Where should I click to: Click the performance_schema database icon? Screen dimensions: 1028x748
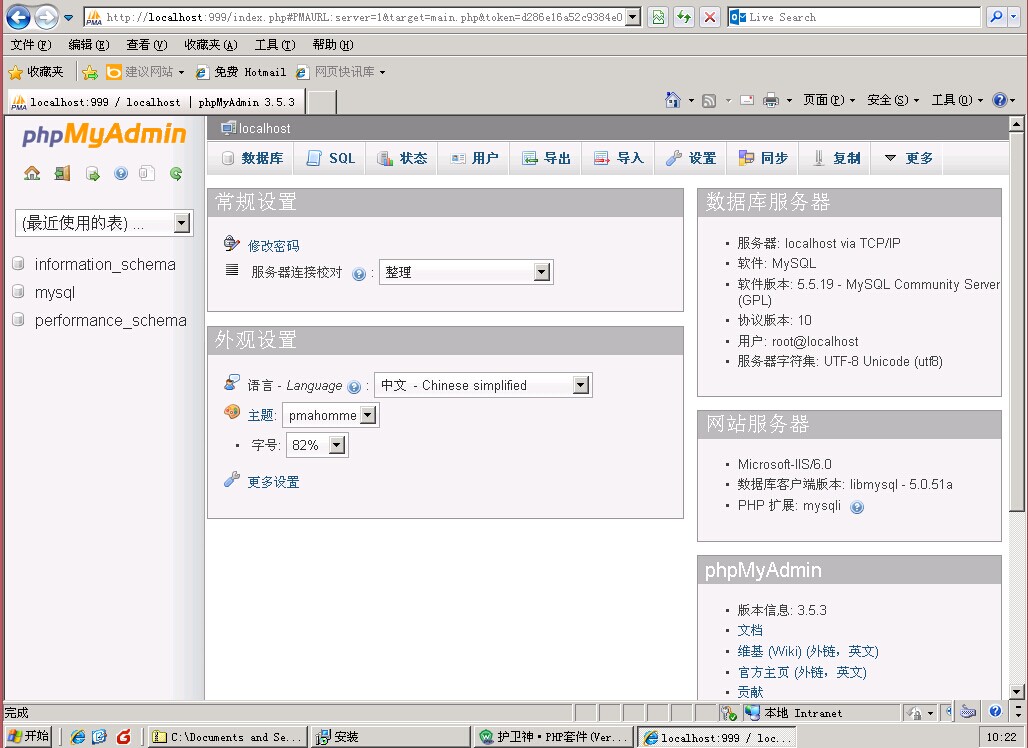coord(18,320)
